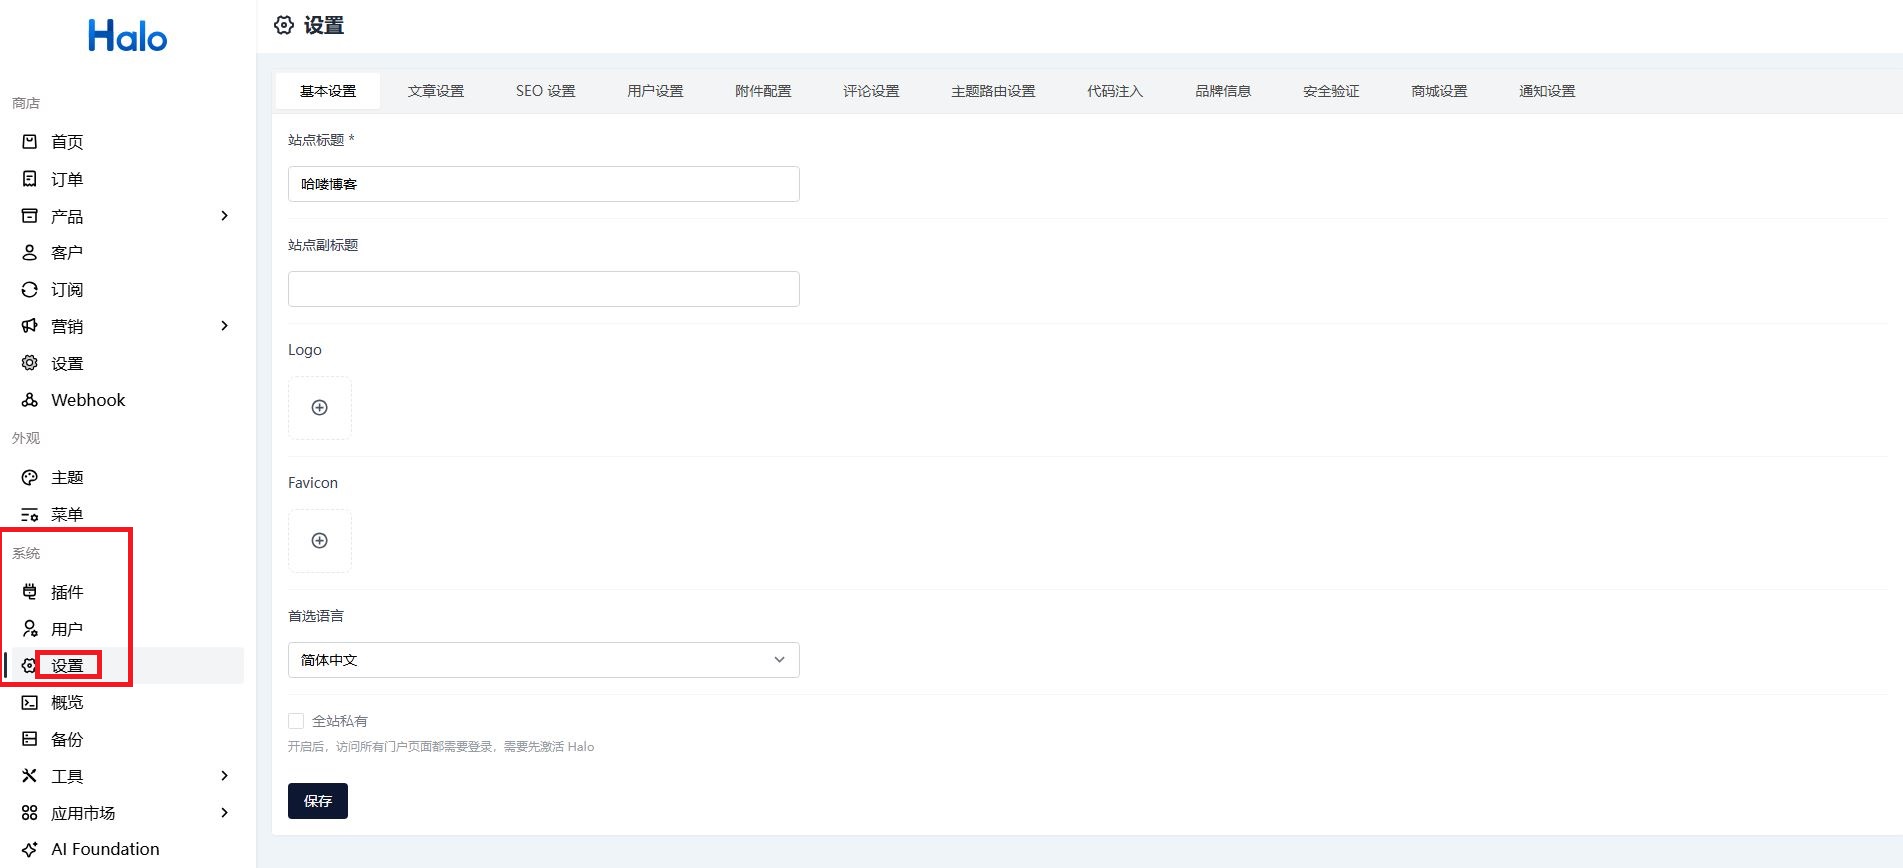Screen dimensions: 1903x868
Task: Expand the 工具 submenu chevron
Action: tap(225, 776)
